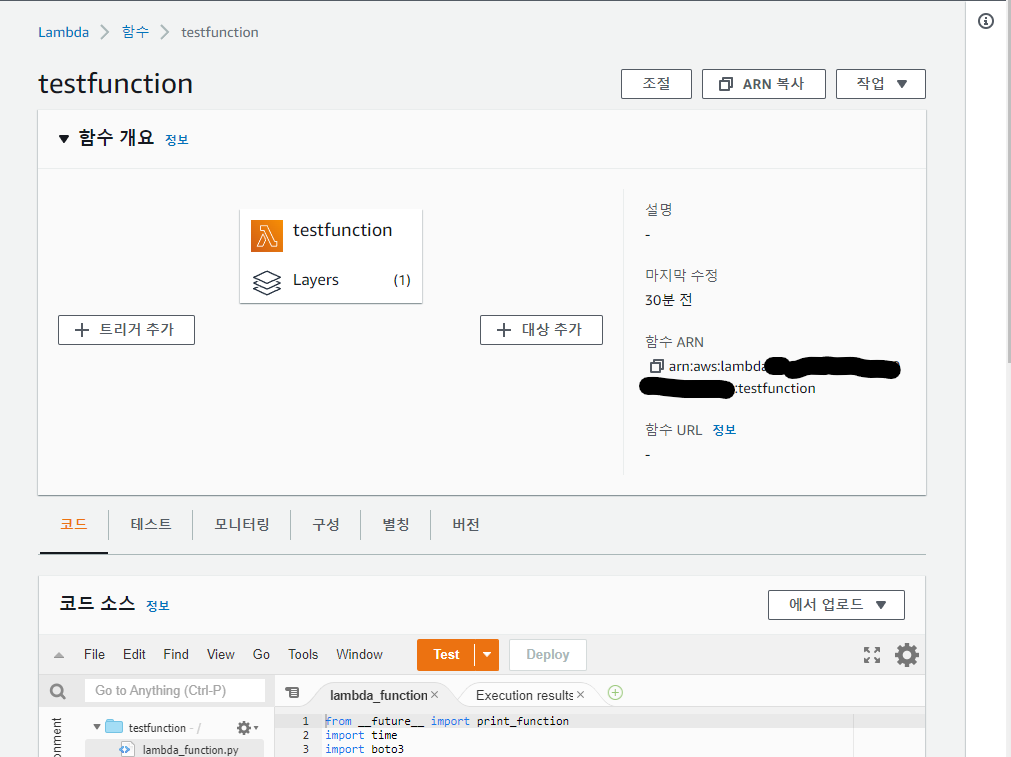Open the Tools menu in editor
This screenshot has height=757, width=1011.
pyautogui.click(x=303, y=654)
